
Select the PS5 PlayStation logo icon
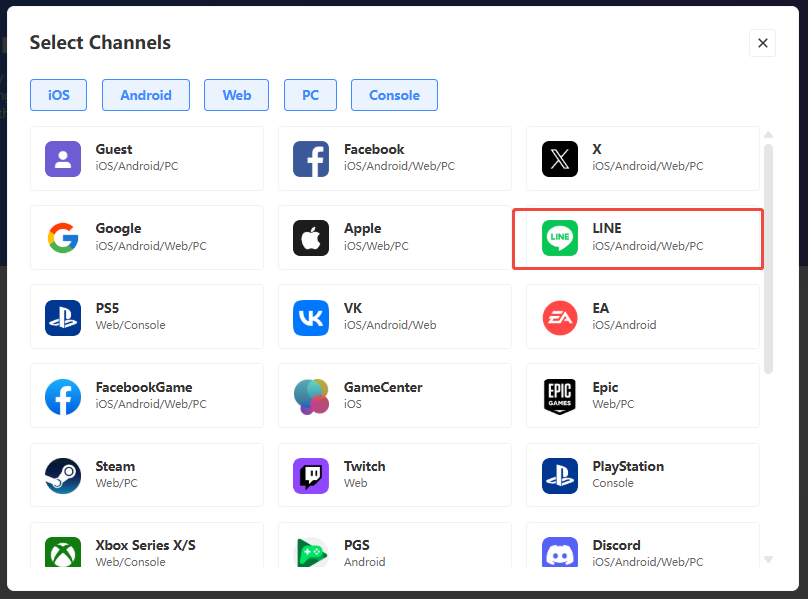[63, 318]
